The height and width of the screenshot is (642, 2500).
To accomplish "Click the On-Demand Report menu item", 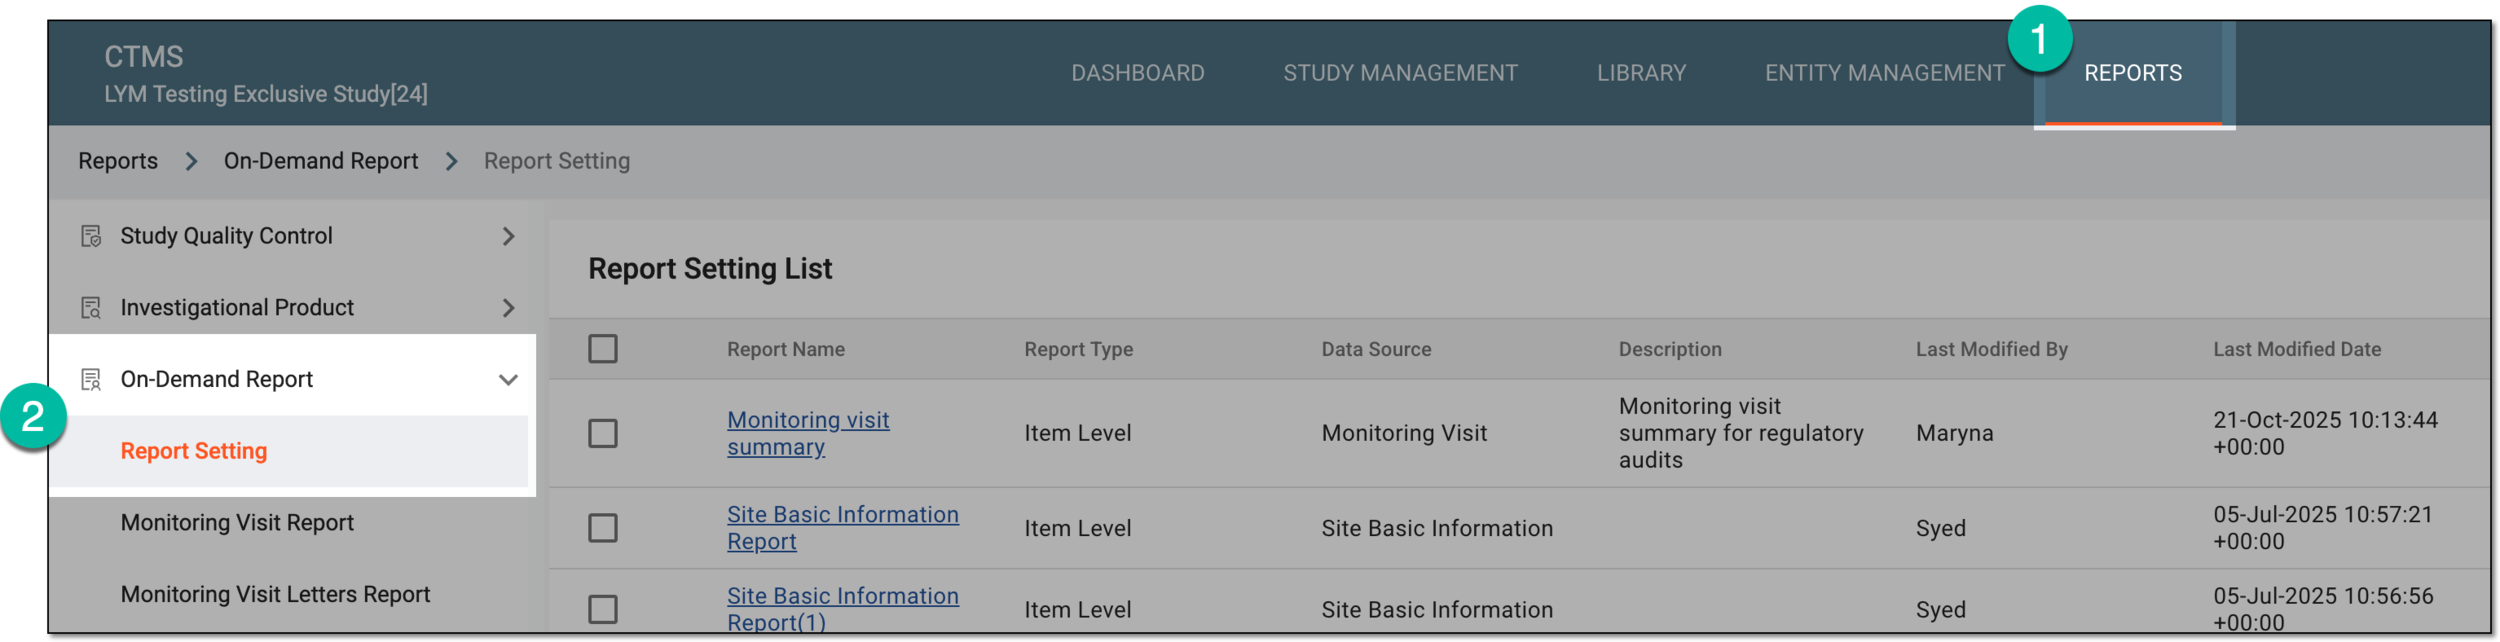I will [217, 380].
